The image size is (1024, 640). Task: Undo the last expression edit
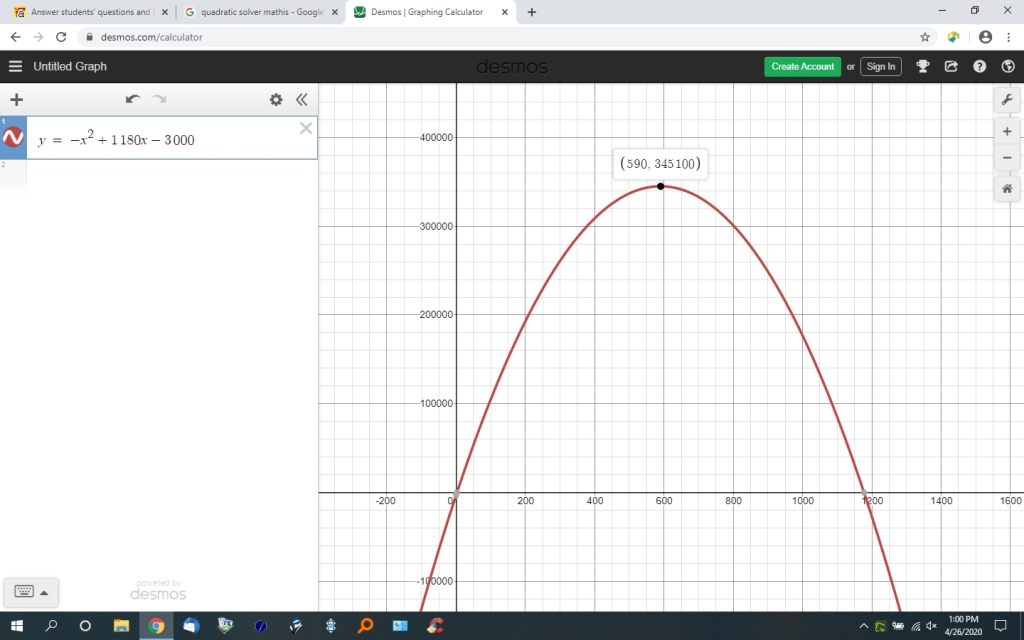pyautogui.click(x=133, y=99)
